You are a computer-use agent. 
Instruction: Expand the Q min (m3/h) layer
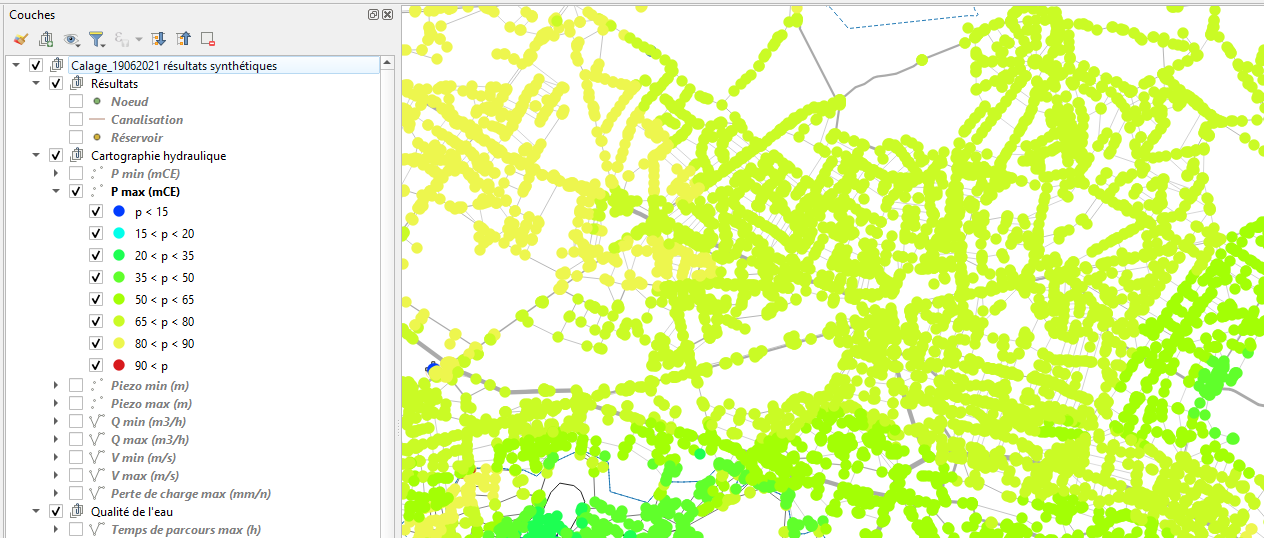[56, 422]
